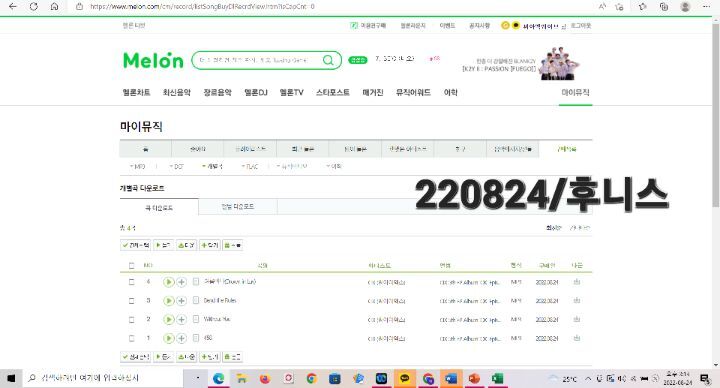This screenshot has width=720, height=388.
Task: Open song detail page icon for 'Drown in Luv'
Action: [196, 281]
